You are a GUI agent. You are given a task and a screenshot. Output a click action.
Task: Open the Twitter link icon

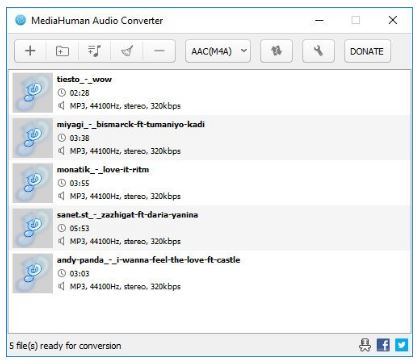(x=402, y=345)
